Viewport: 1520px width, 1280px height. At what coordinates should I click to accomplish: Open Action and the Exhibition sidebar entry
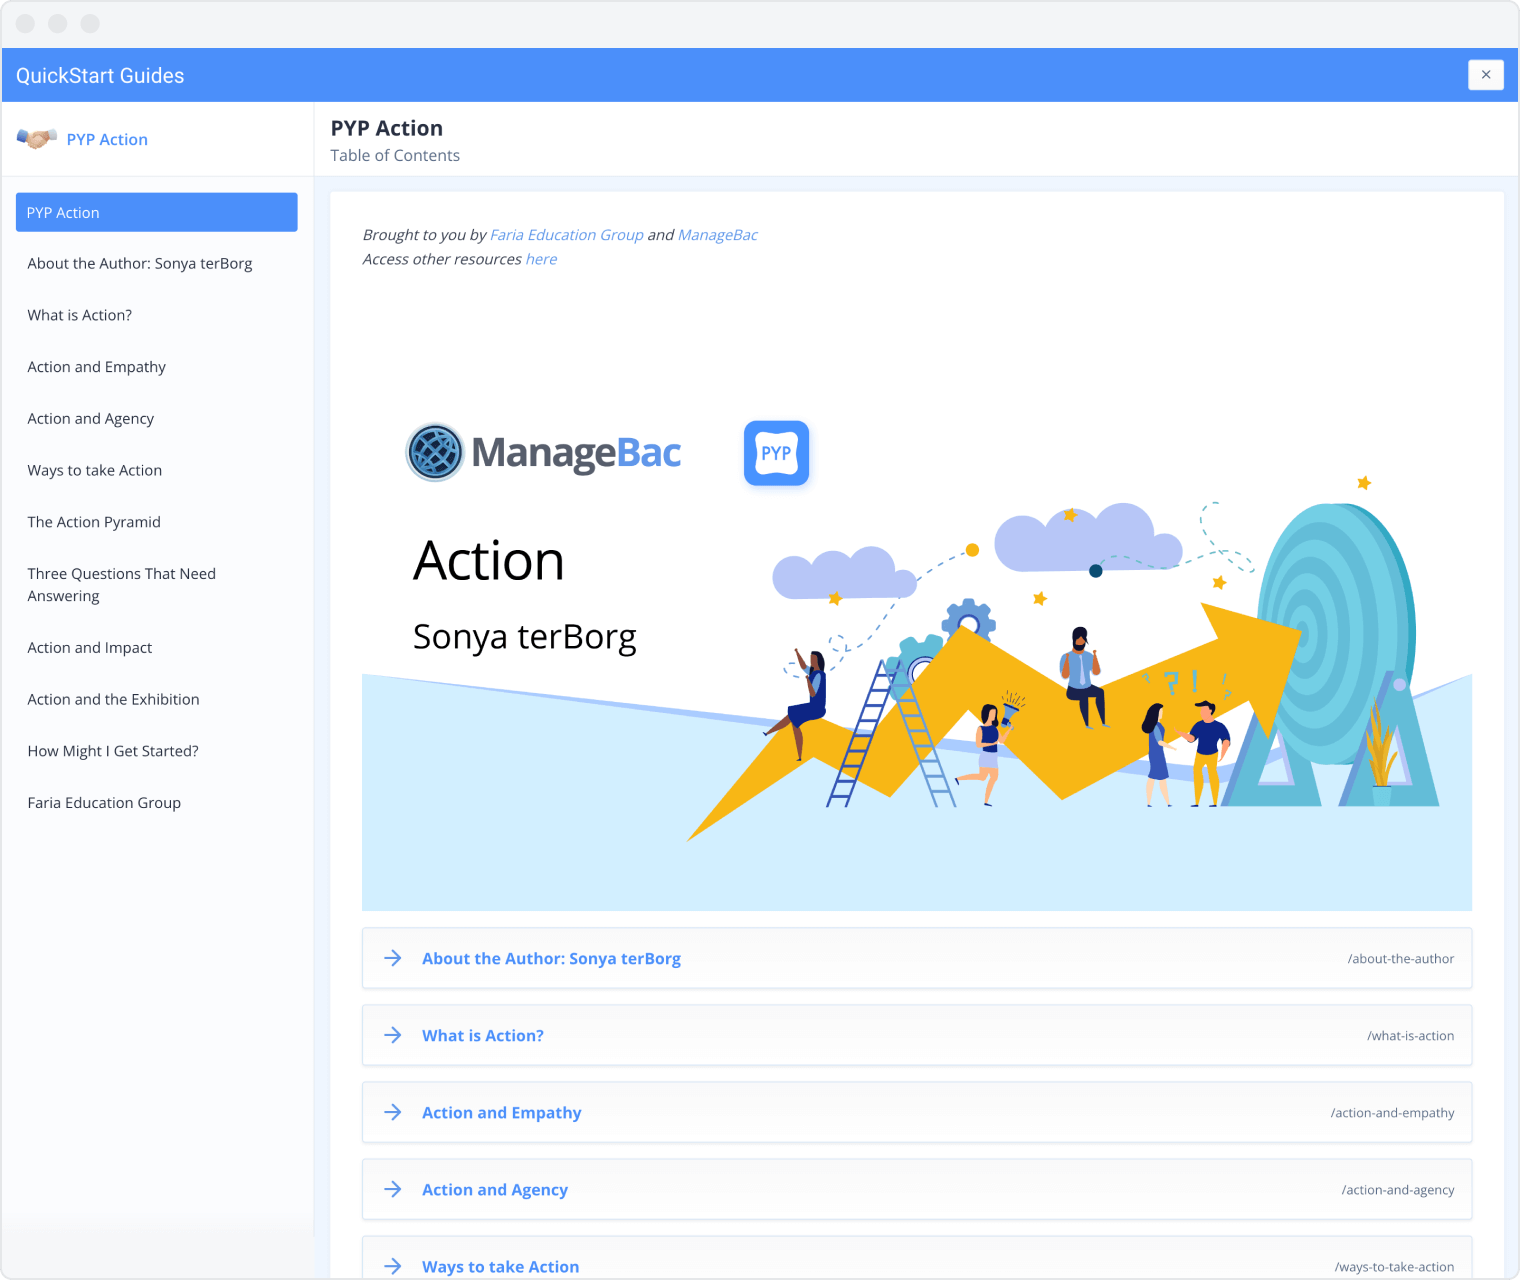[113, 700]
